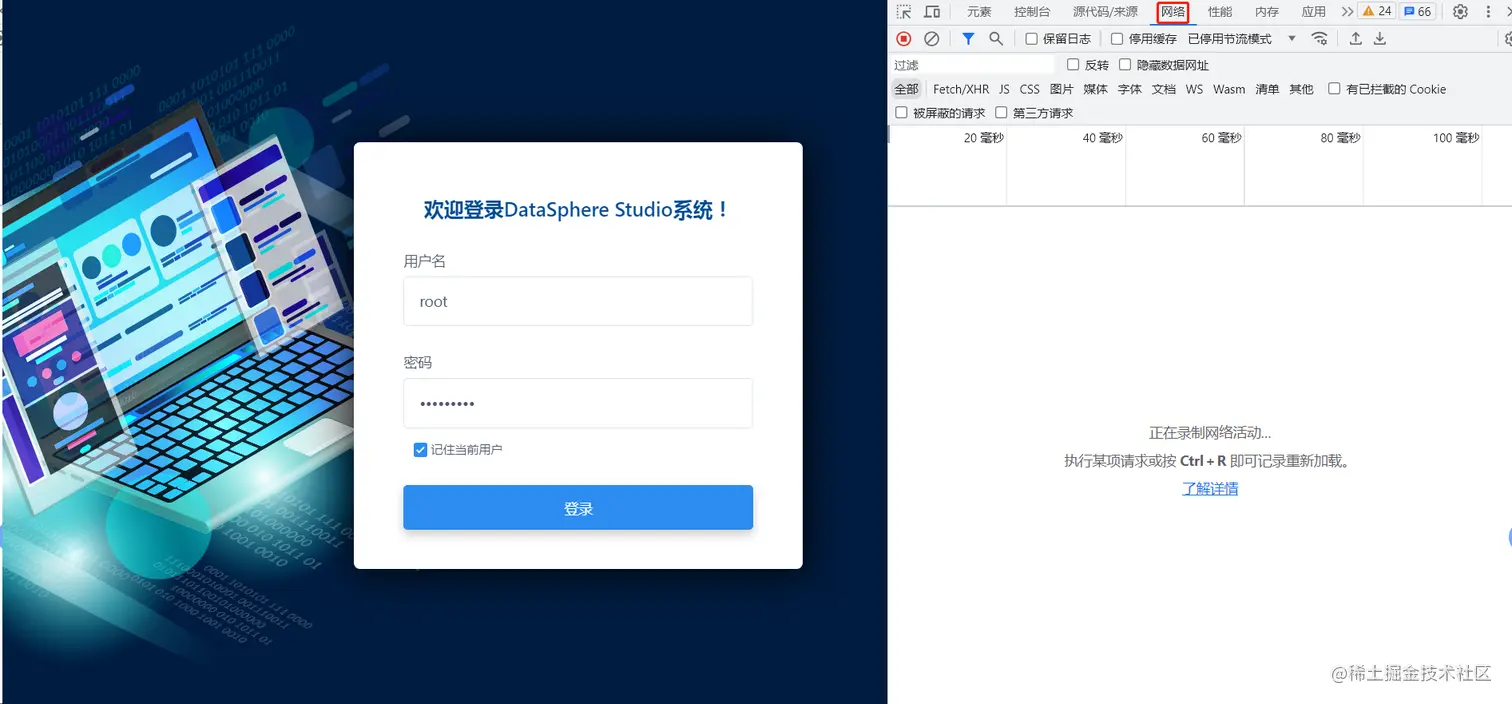This screenshot has width=1512, height=704.
Task: Filter requests by 媒体 media
Action: pos(1096,89)
